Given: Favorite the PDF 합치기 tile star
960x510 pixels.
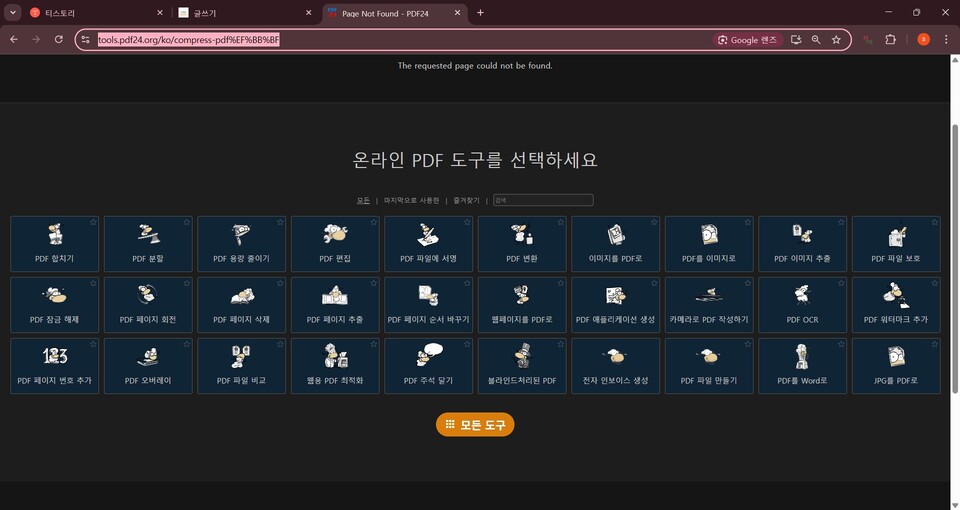Looking at the screenshot, I should [93, 222].
